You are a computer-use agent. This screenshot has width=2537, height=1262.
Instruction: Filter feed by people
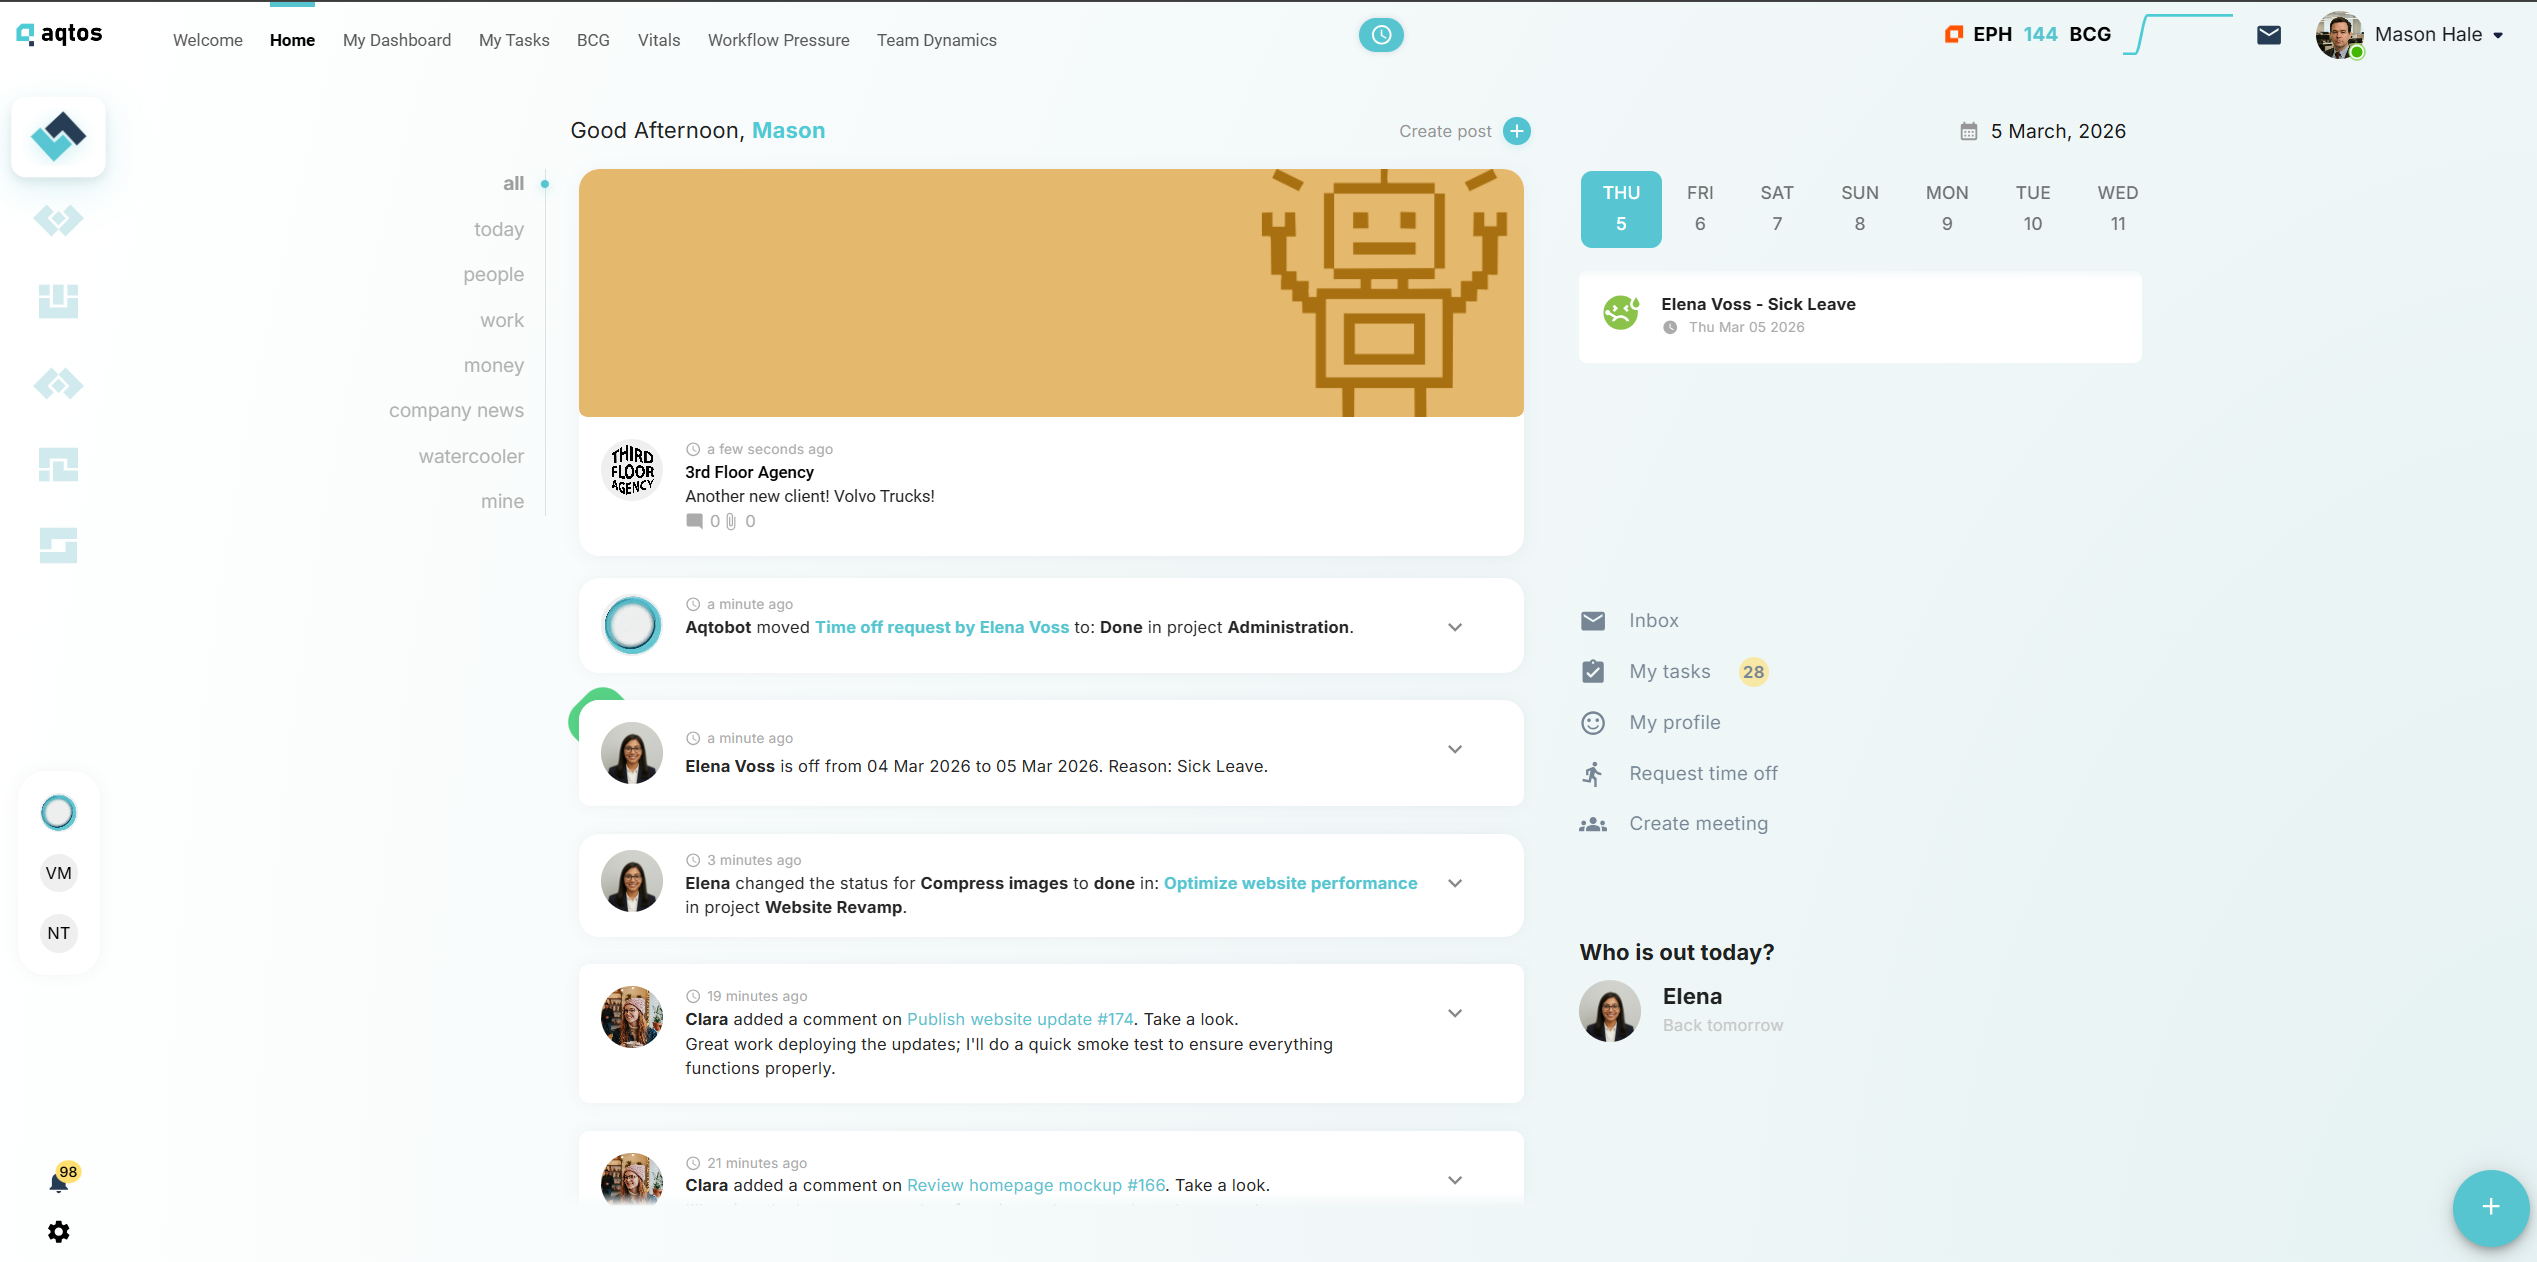click(x=493, y=274)
